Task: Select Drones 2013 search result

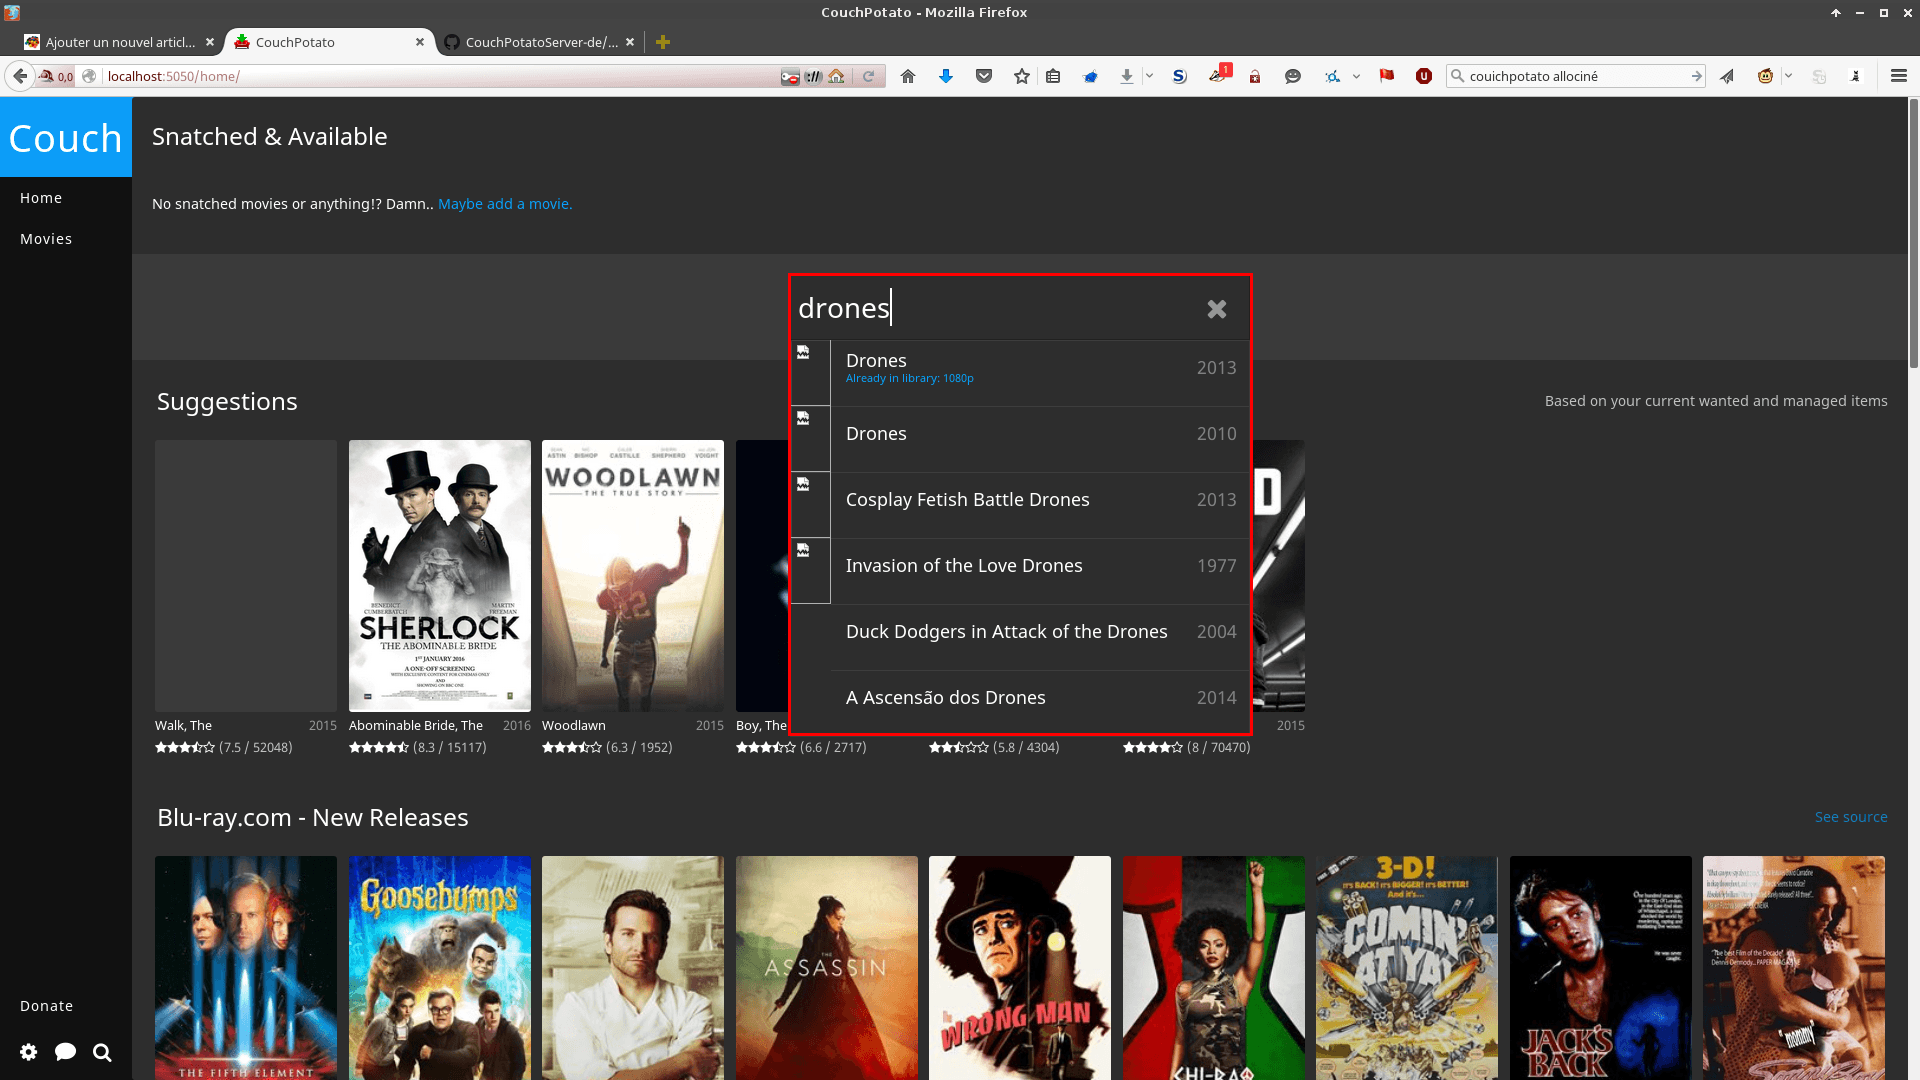Action: coord(1020,373)
